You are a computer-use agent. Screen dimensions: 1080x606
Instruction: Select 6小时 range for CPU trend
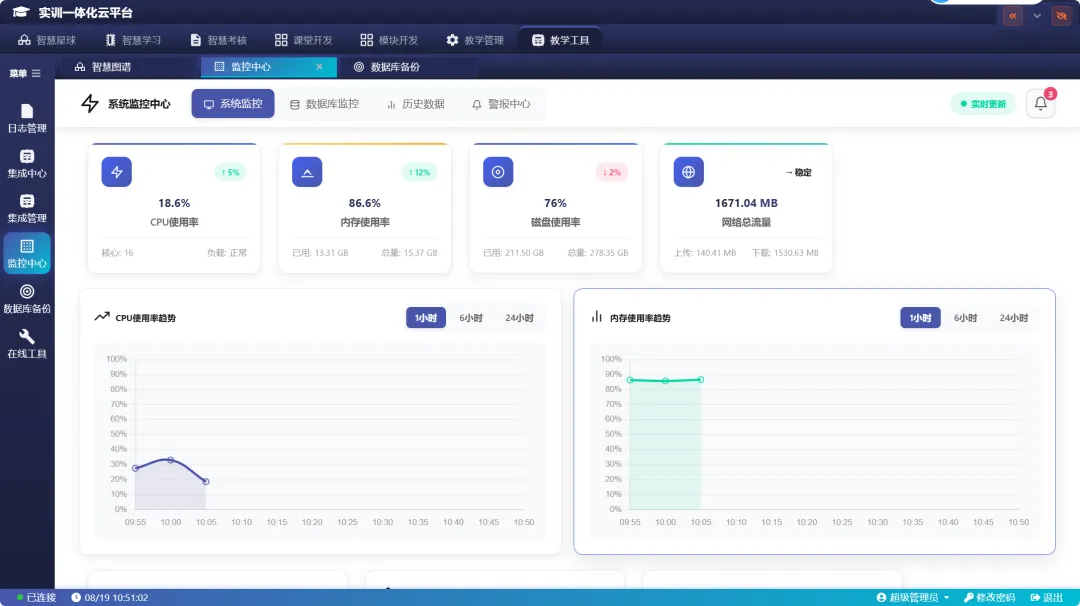click(x=471, y=317)
